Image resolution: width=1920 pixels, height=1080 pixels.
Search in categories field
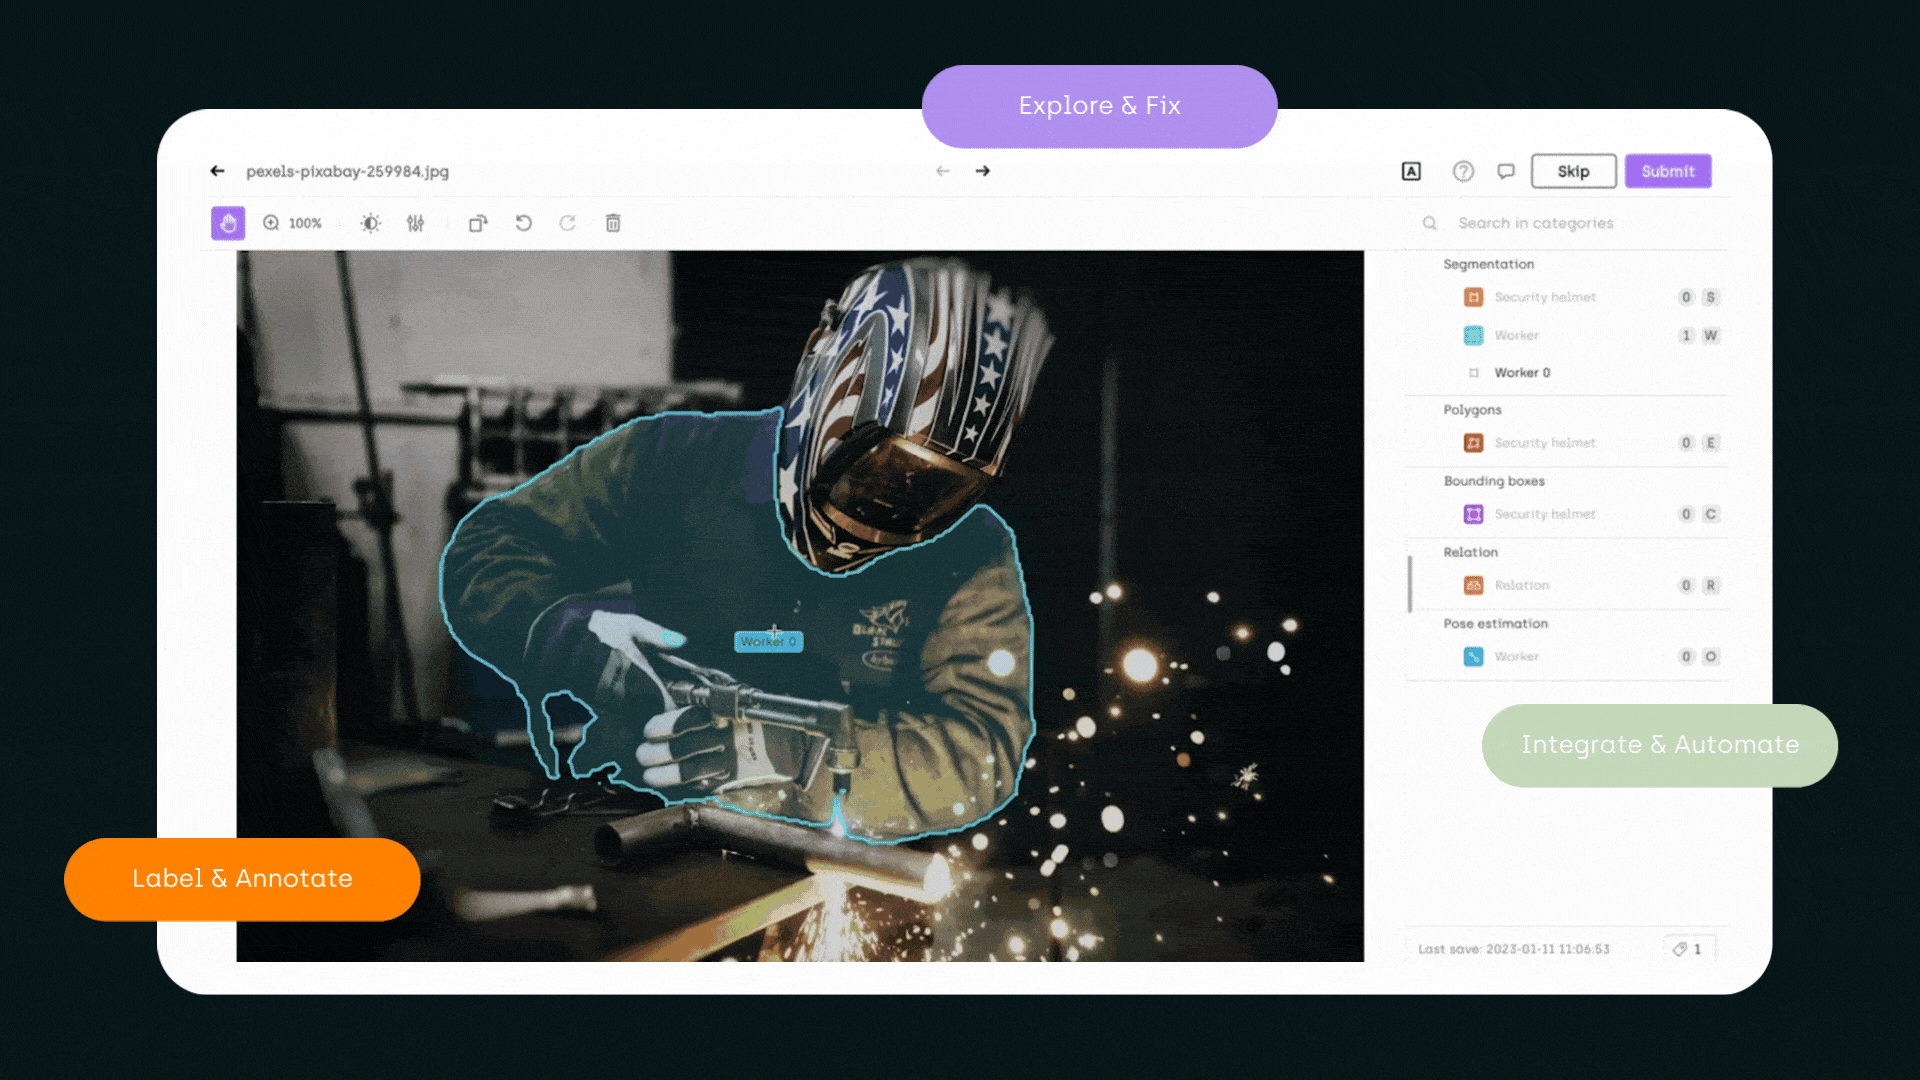[1535, 223]
